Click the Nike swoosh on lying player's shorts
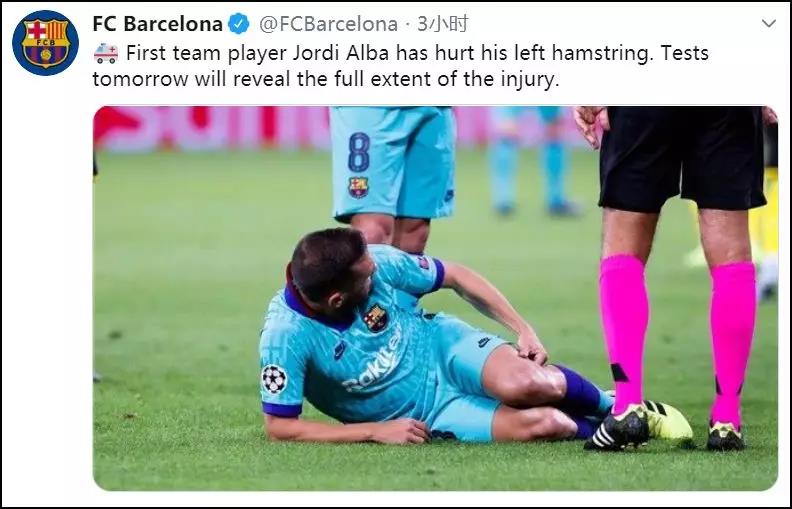 (x=483, y=342)
